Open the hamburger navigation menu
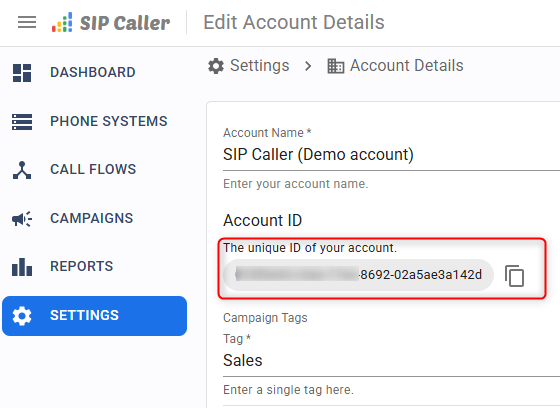560x408 pixels. [27, 22]
